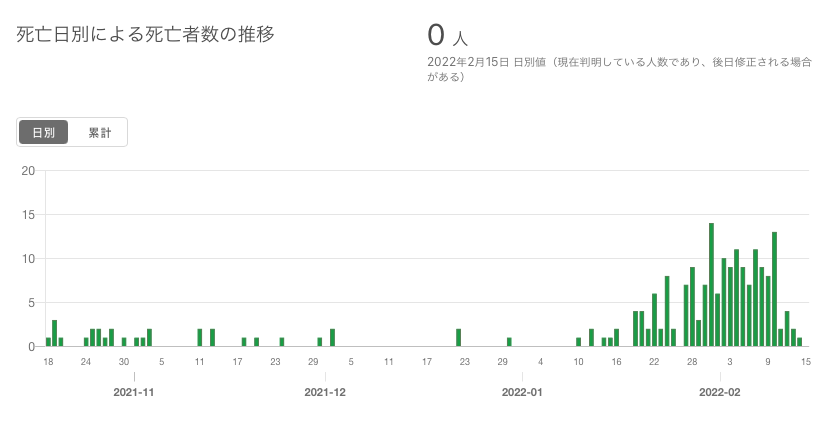This screenshot has width=835, height=421.
Task: Select the 日別 daily view toggle
Action: (44, 132)
